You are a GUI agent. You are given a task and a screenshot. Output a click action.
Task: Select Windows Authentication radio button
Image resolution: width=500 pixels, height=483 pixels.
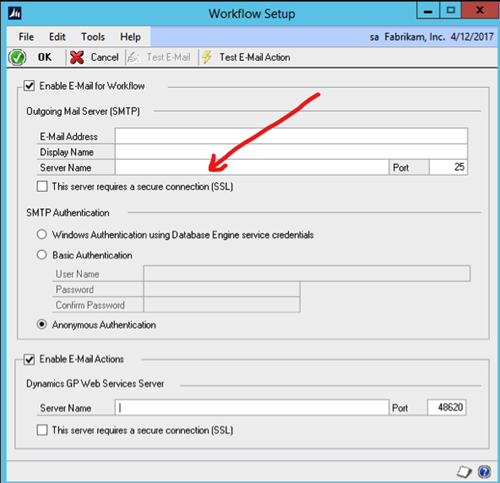pos(42,234)
